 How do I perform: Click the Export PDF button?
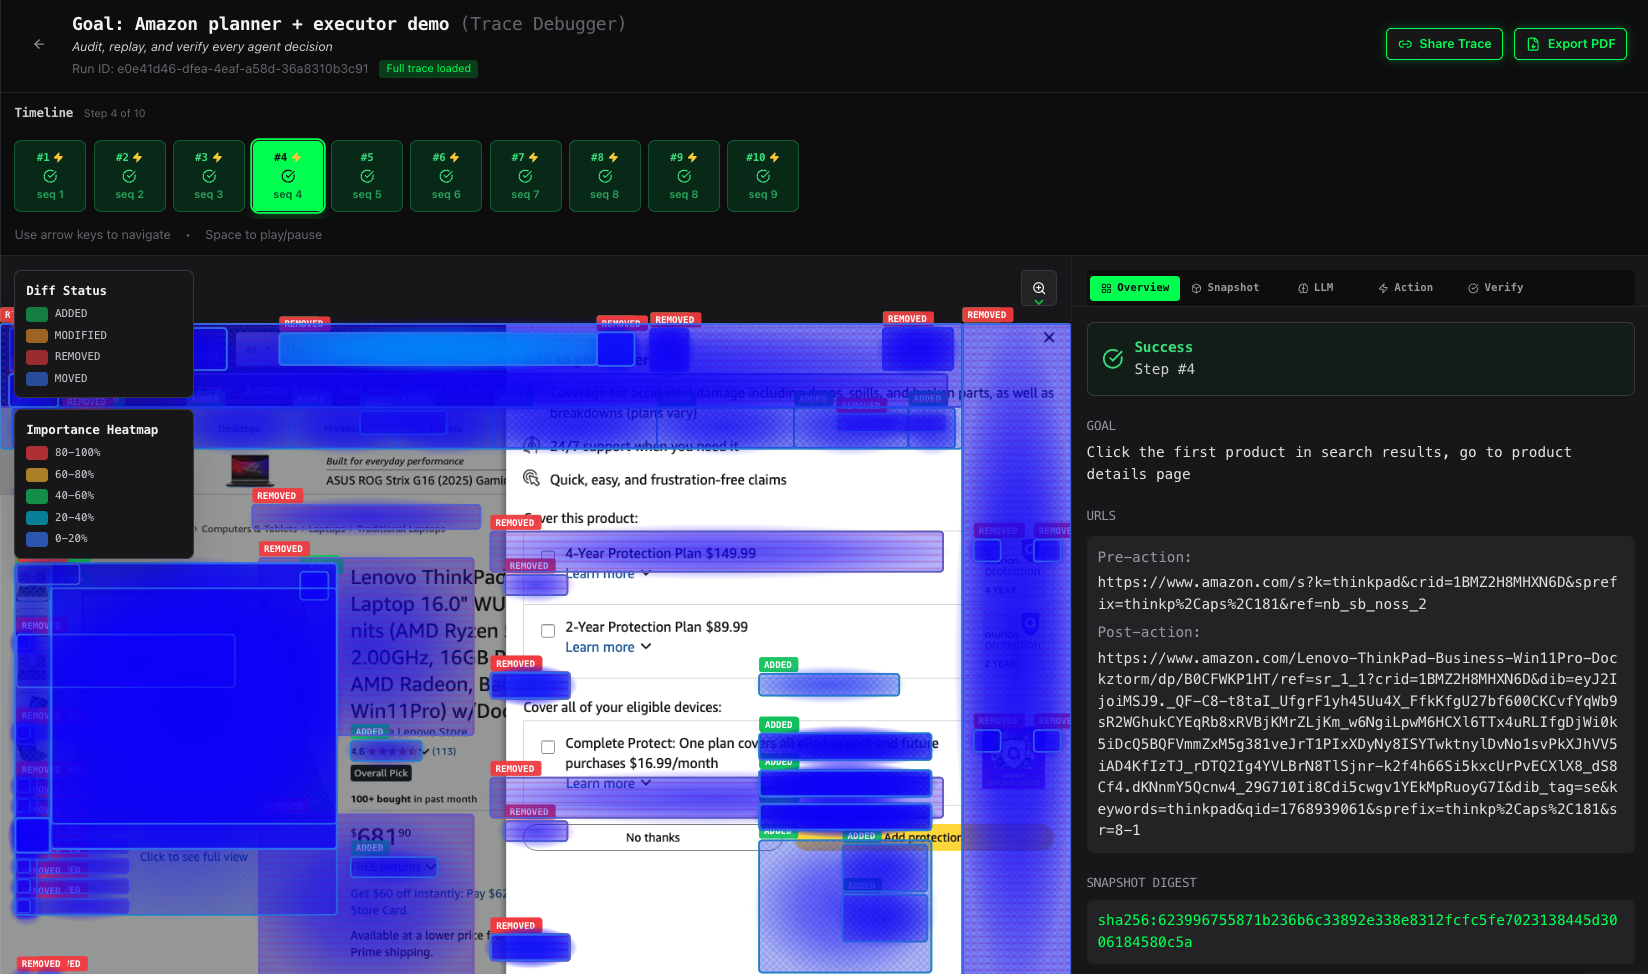[x=1570, y=44]
